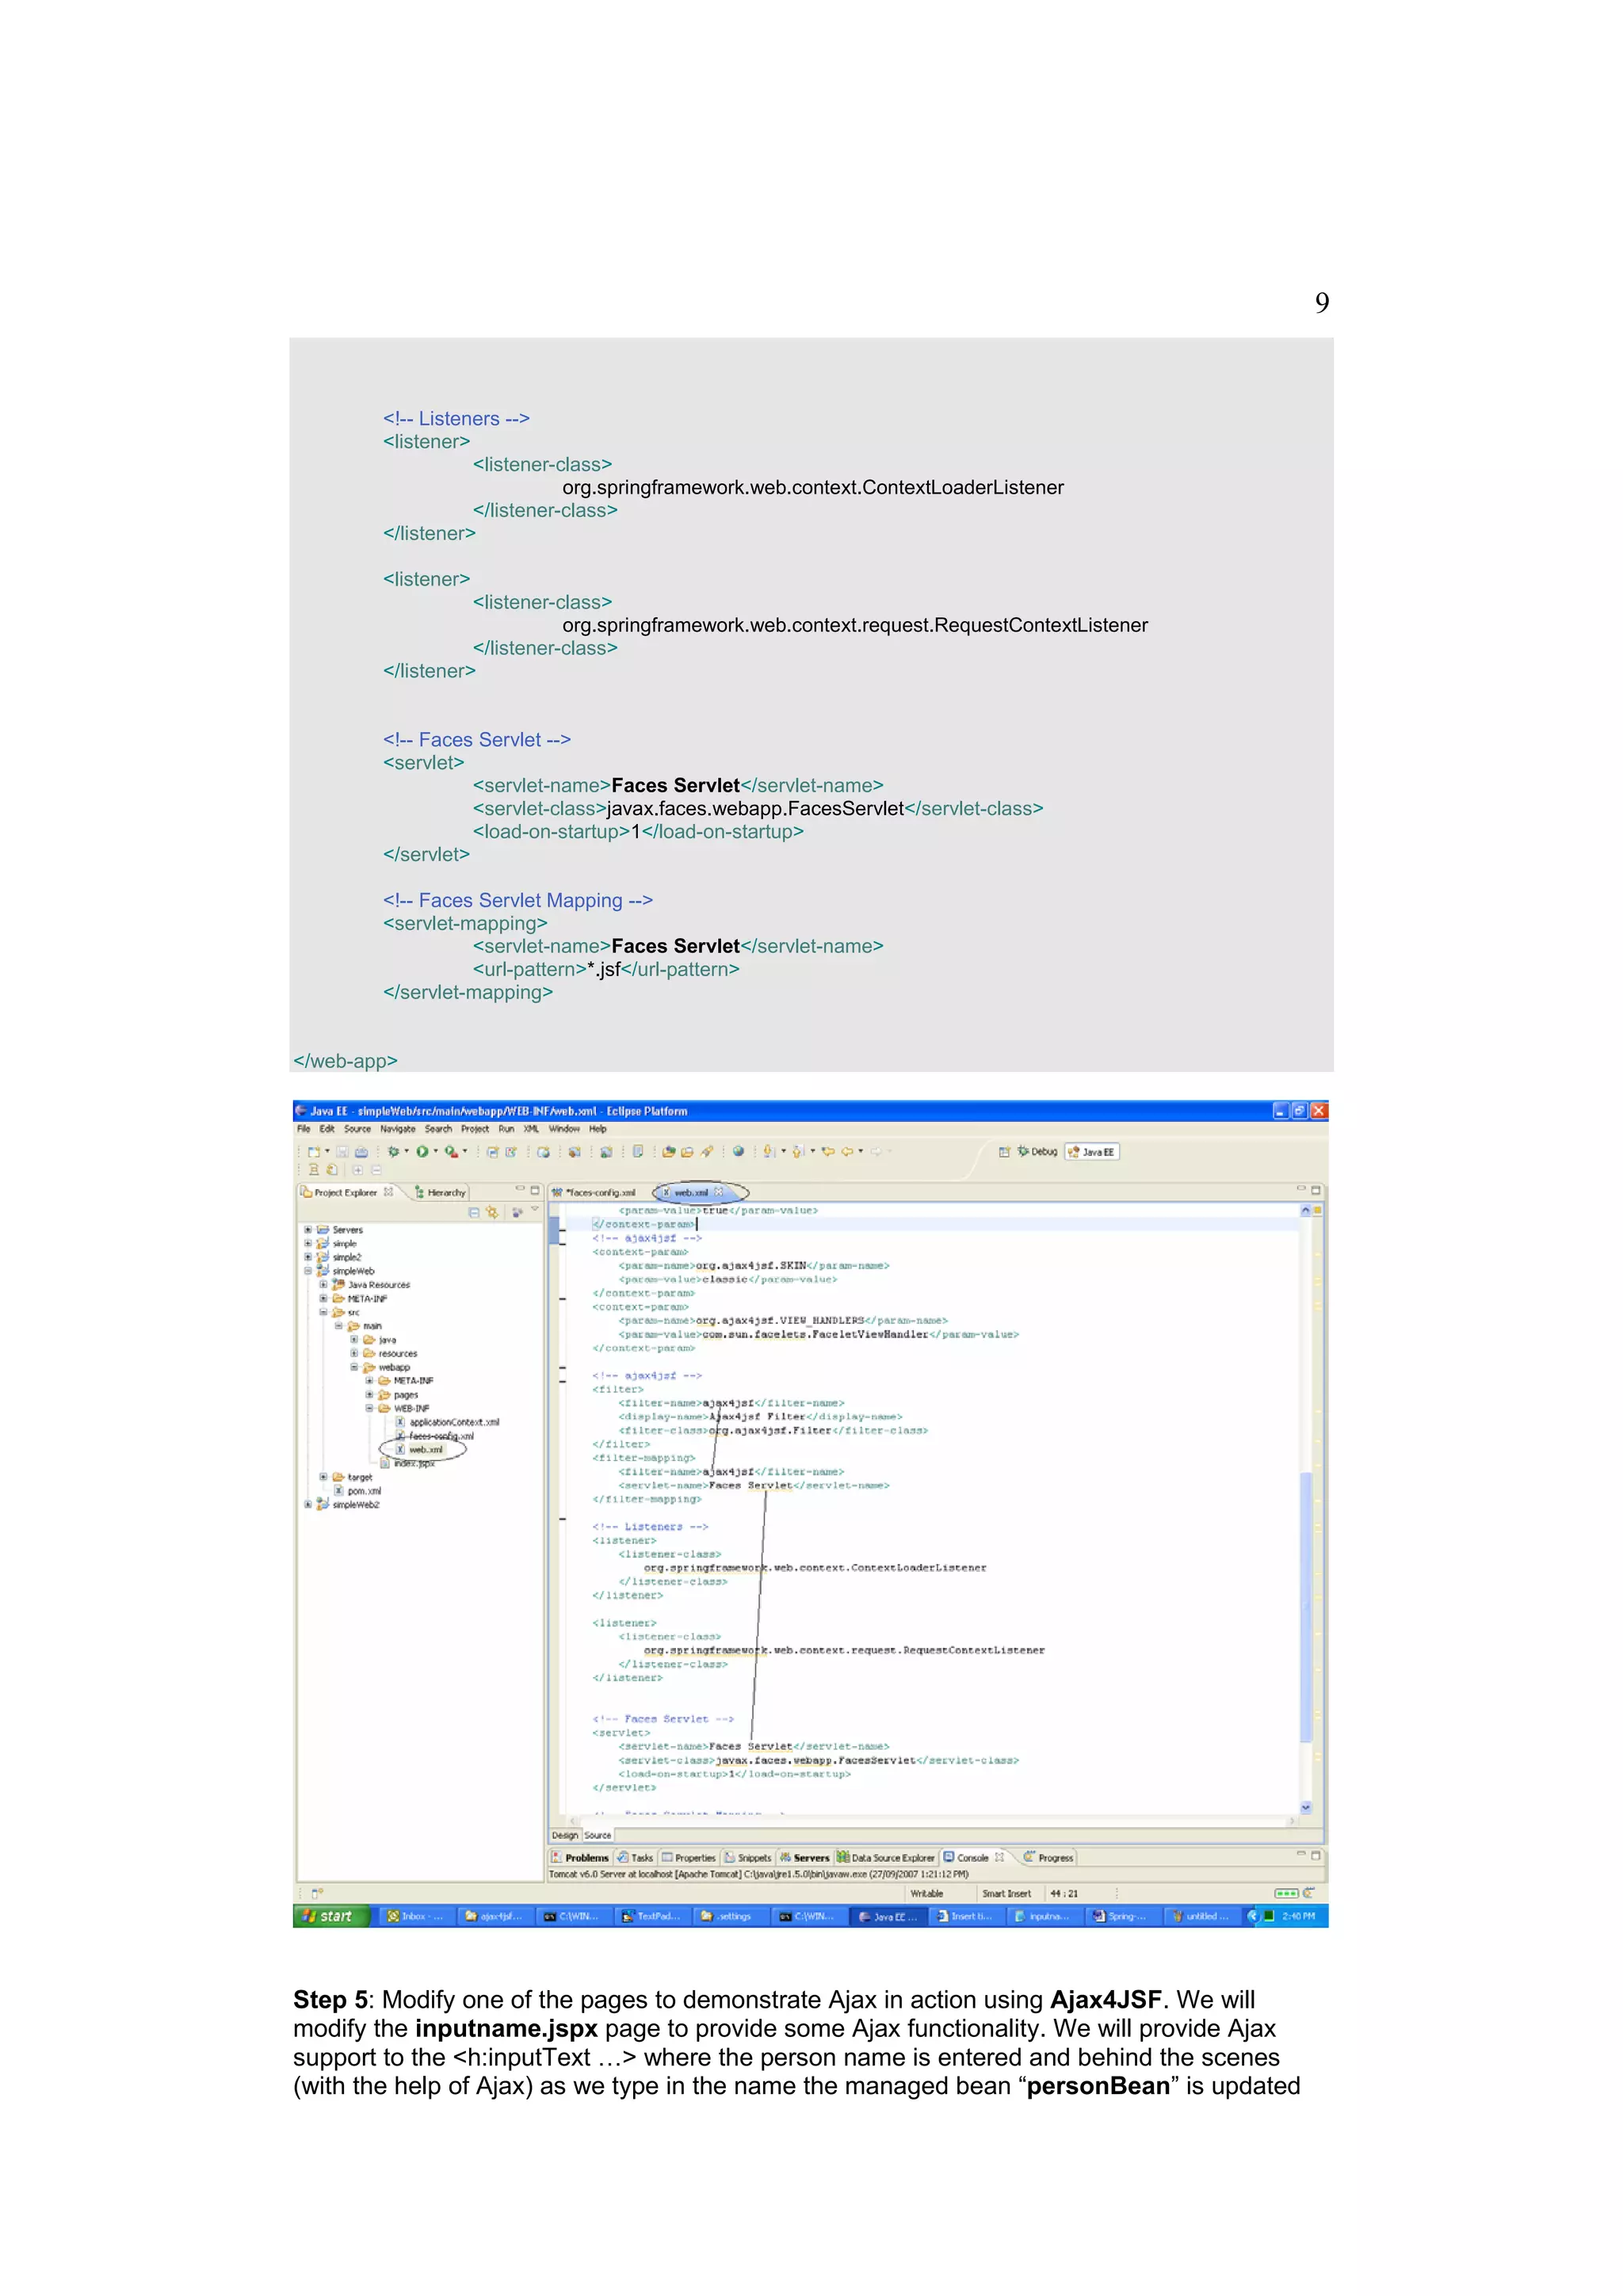Click the editor vertical scrollbar thumb
The image size is (1623, 2296).
1305,1607
